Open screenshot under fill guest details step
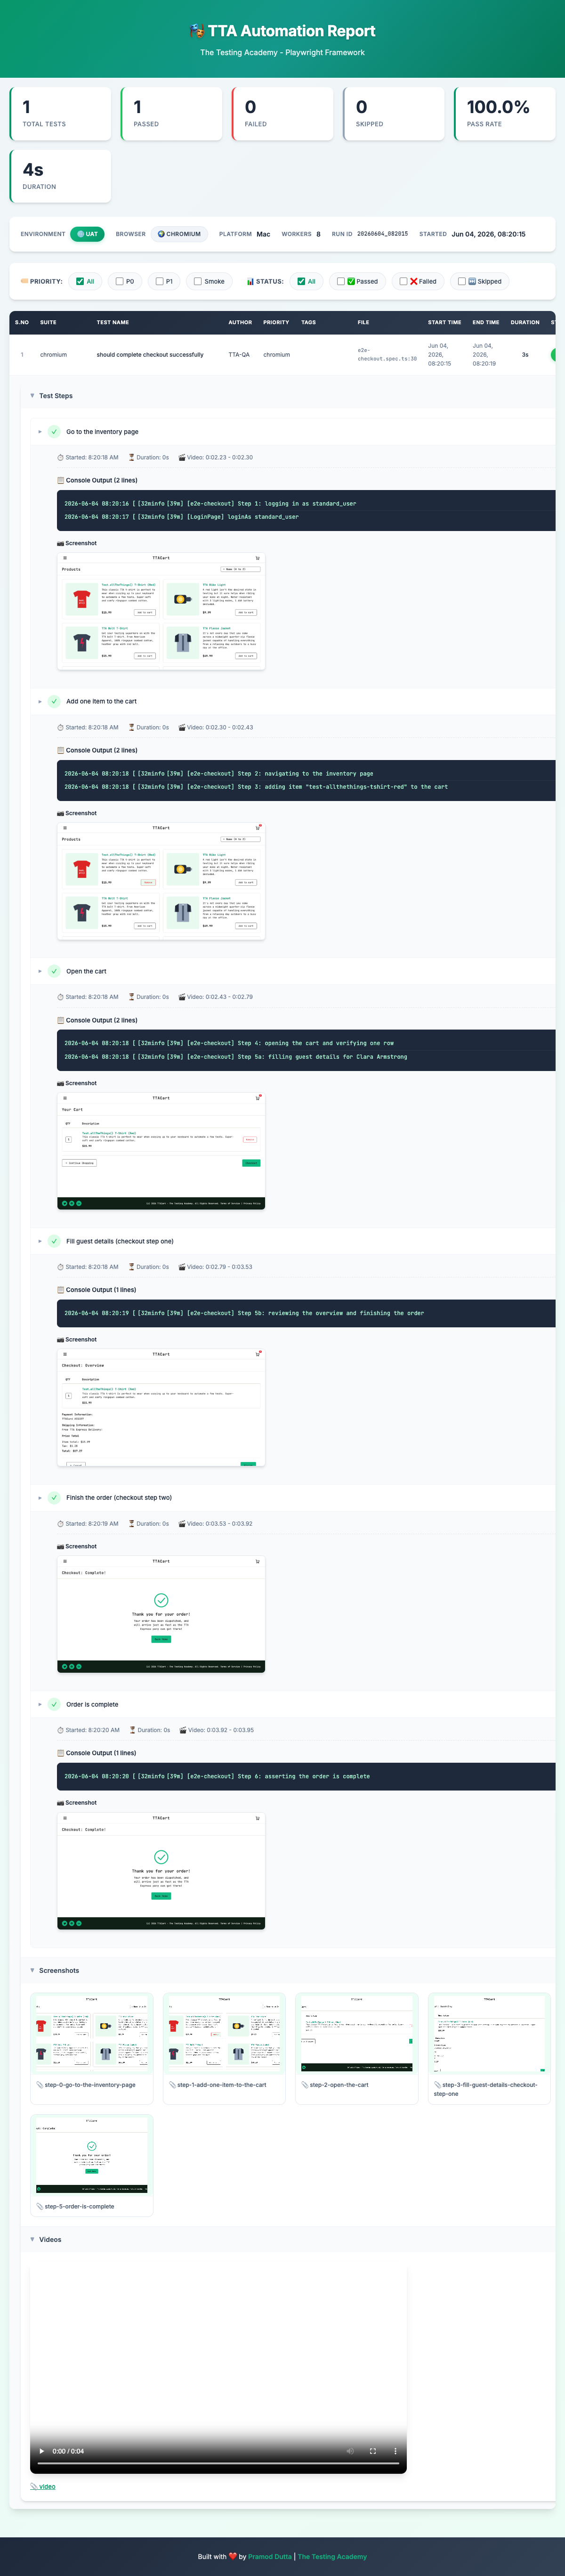Image resolution: width=565 pixels, height=2576 pixels. [x=161, y=1406]
